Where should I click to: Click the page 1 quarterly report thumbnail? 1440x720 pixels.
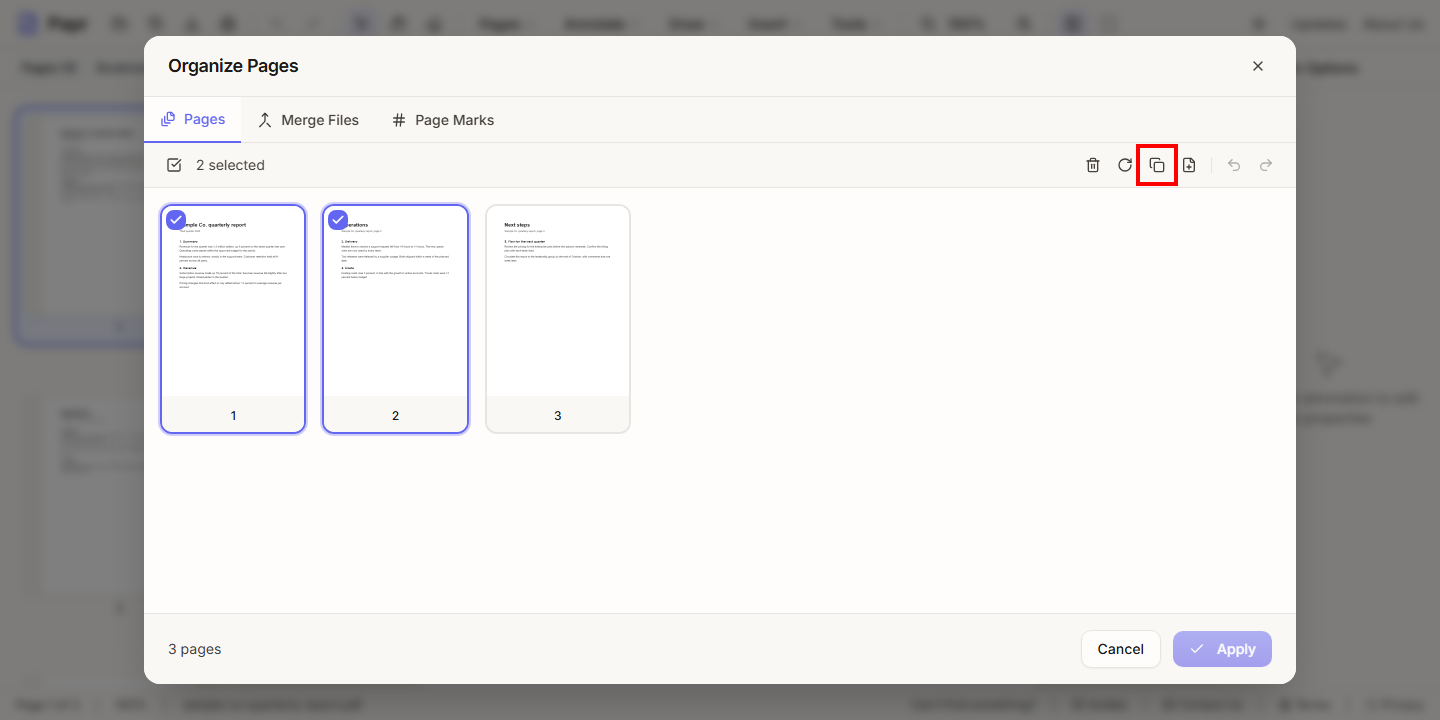pos(233,319)
